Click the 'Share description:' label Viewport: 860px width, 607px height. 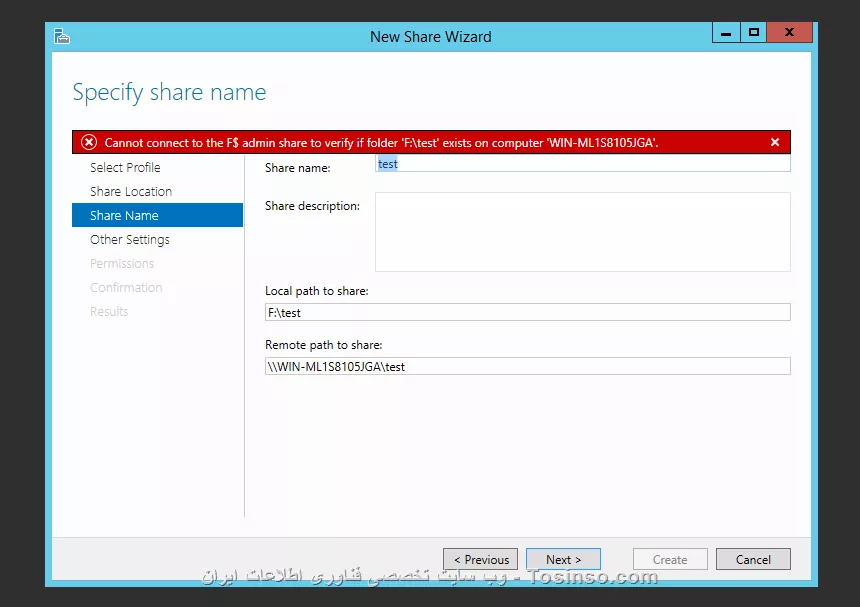click(313, 206)
